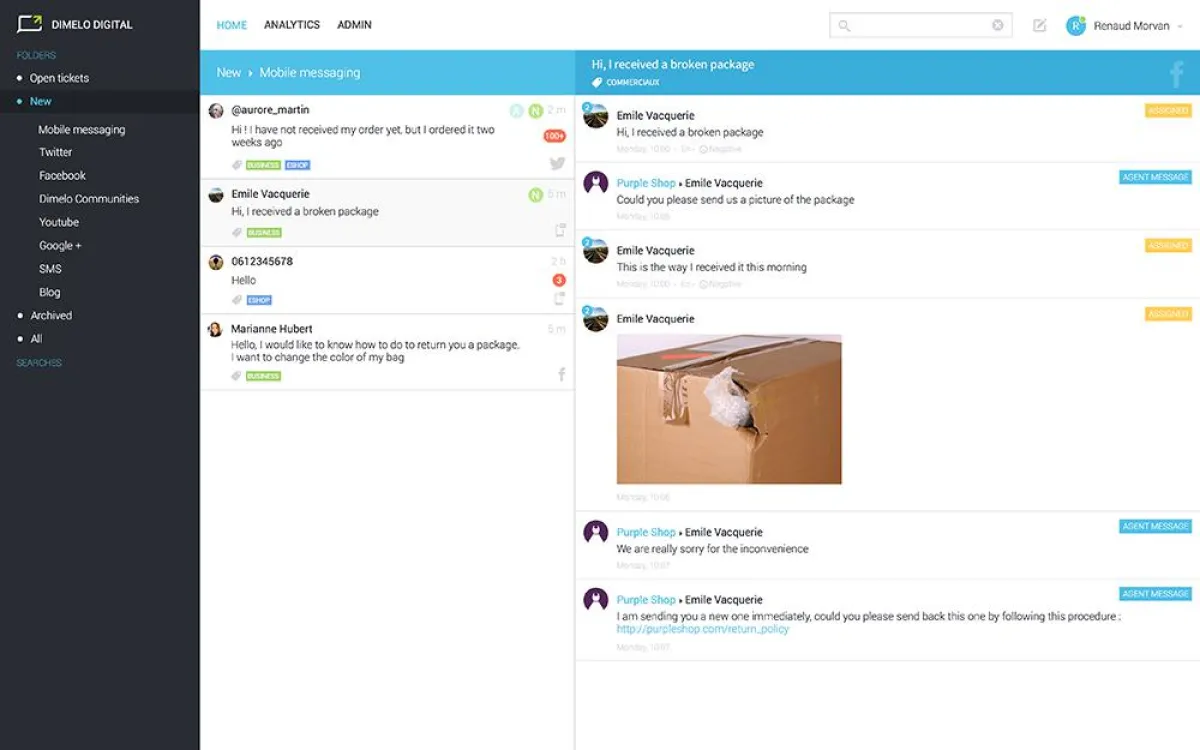
Task: Select the Google + channel
Action: point(61,245)
